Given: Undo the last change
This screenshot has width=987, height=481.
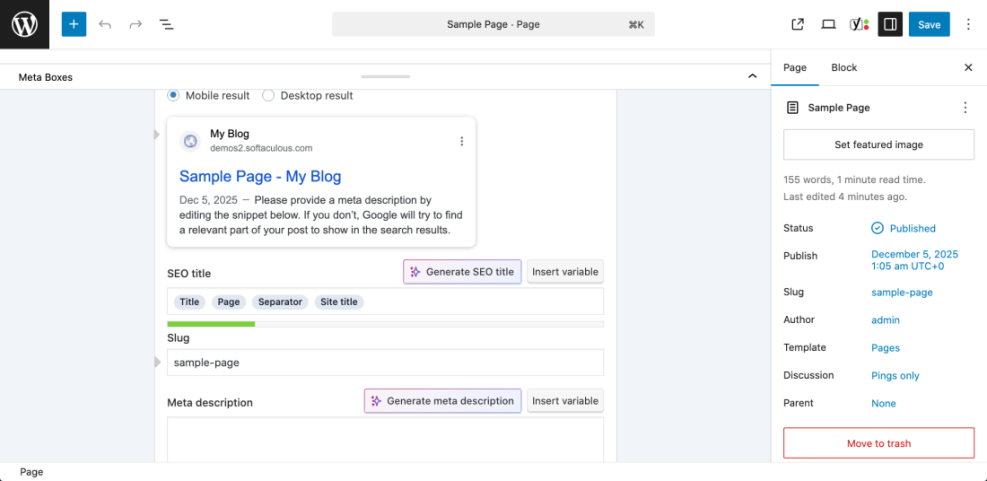Looking at the screenshot, I should click(x=105, y=25).
